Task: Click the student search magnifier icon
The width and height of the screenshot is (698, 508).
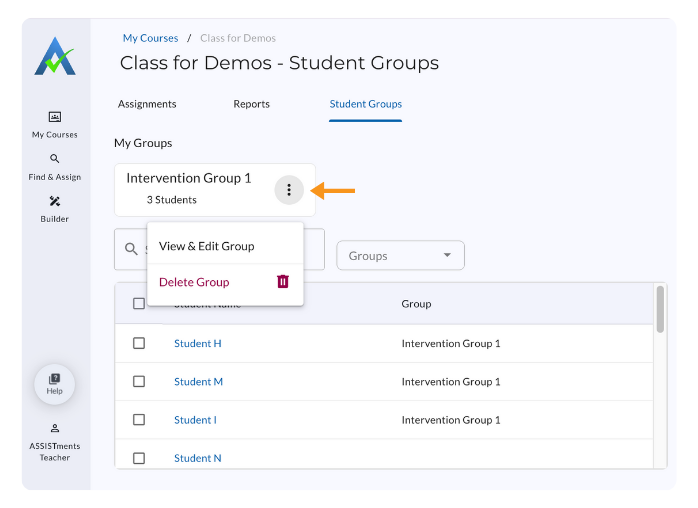Action: pyautogui.click(x=131, y=249)
